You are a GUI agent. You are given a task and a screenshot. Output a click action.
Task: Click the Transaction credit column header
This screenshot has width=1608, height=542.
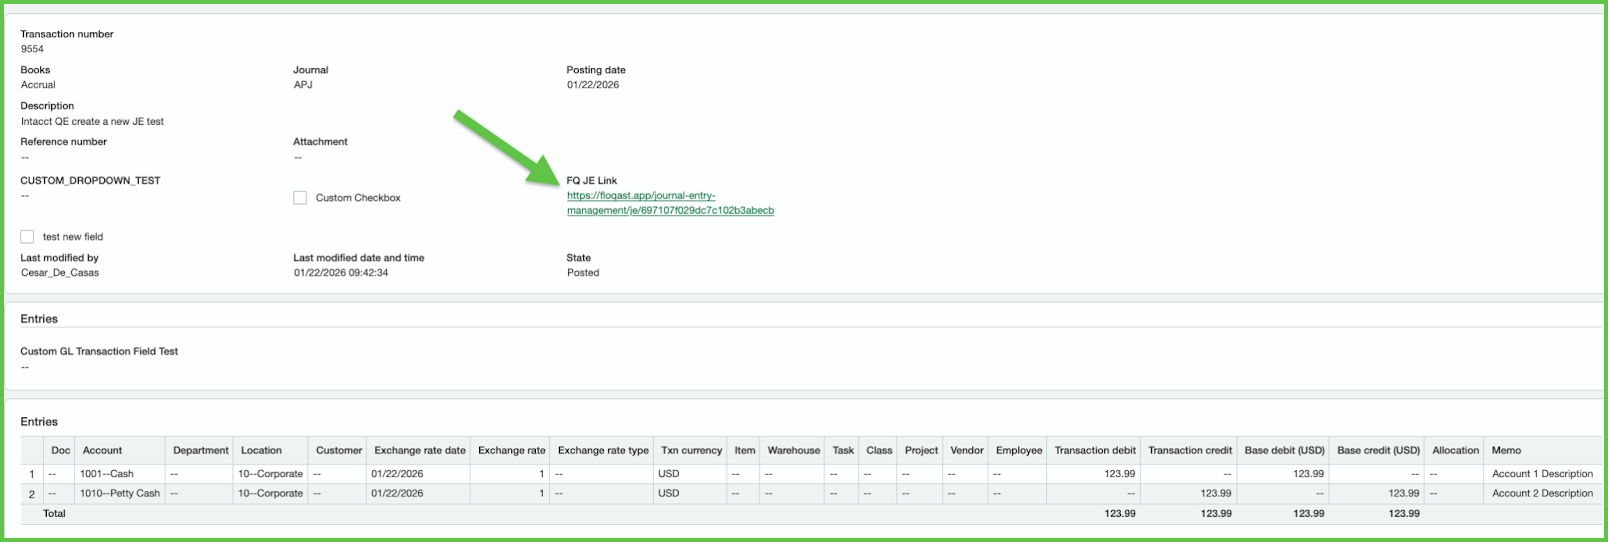tap(1189, 450)
